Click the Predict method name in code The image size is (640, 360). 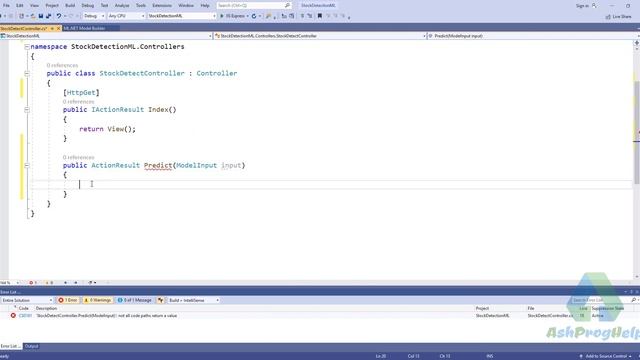pyautogui.click(x=158, y=165)
